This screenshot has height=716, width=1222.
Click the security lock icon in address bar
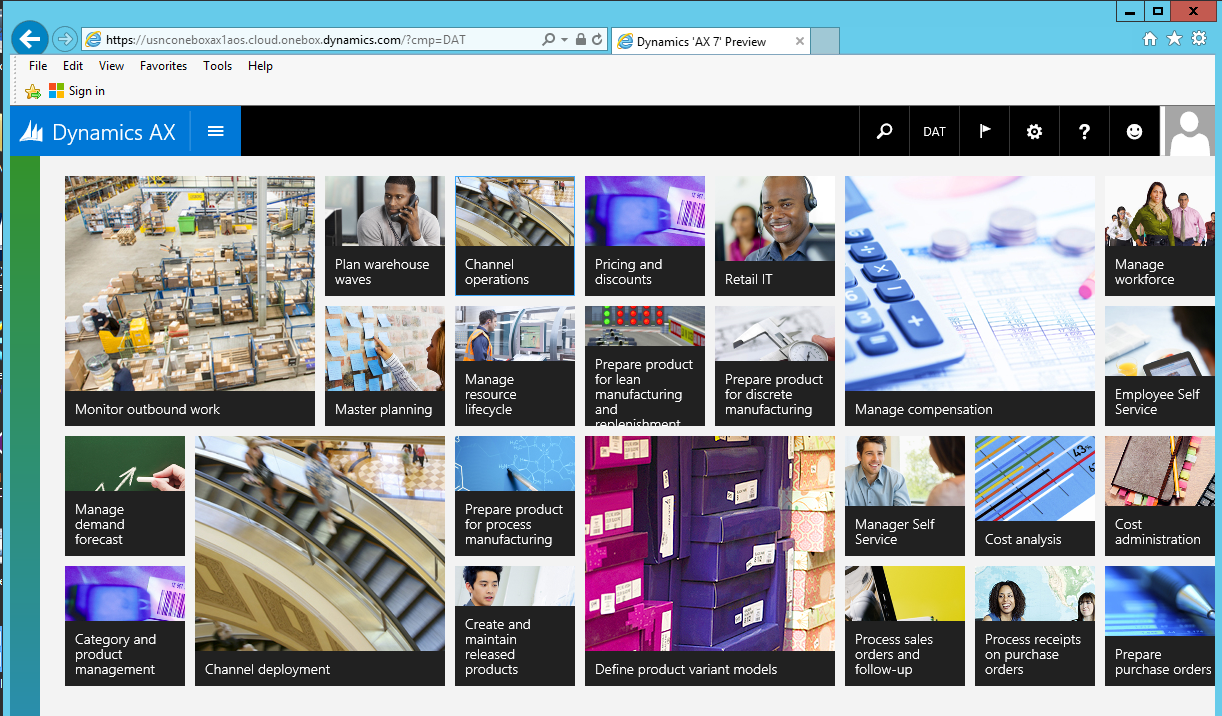580,40
